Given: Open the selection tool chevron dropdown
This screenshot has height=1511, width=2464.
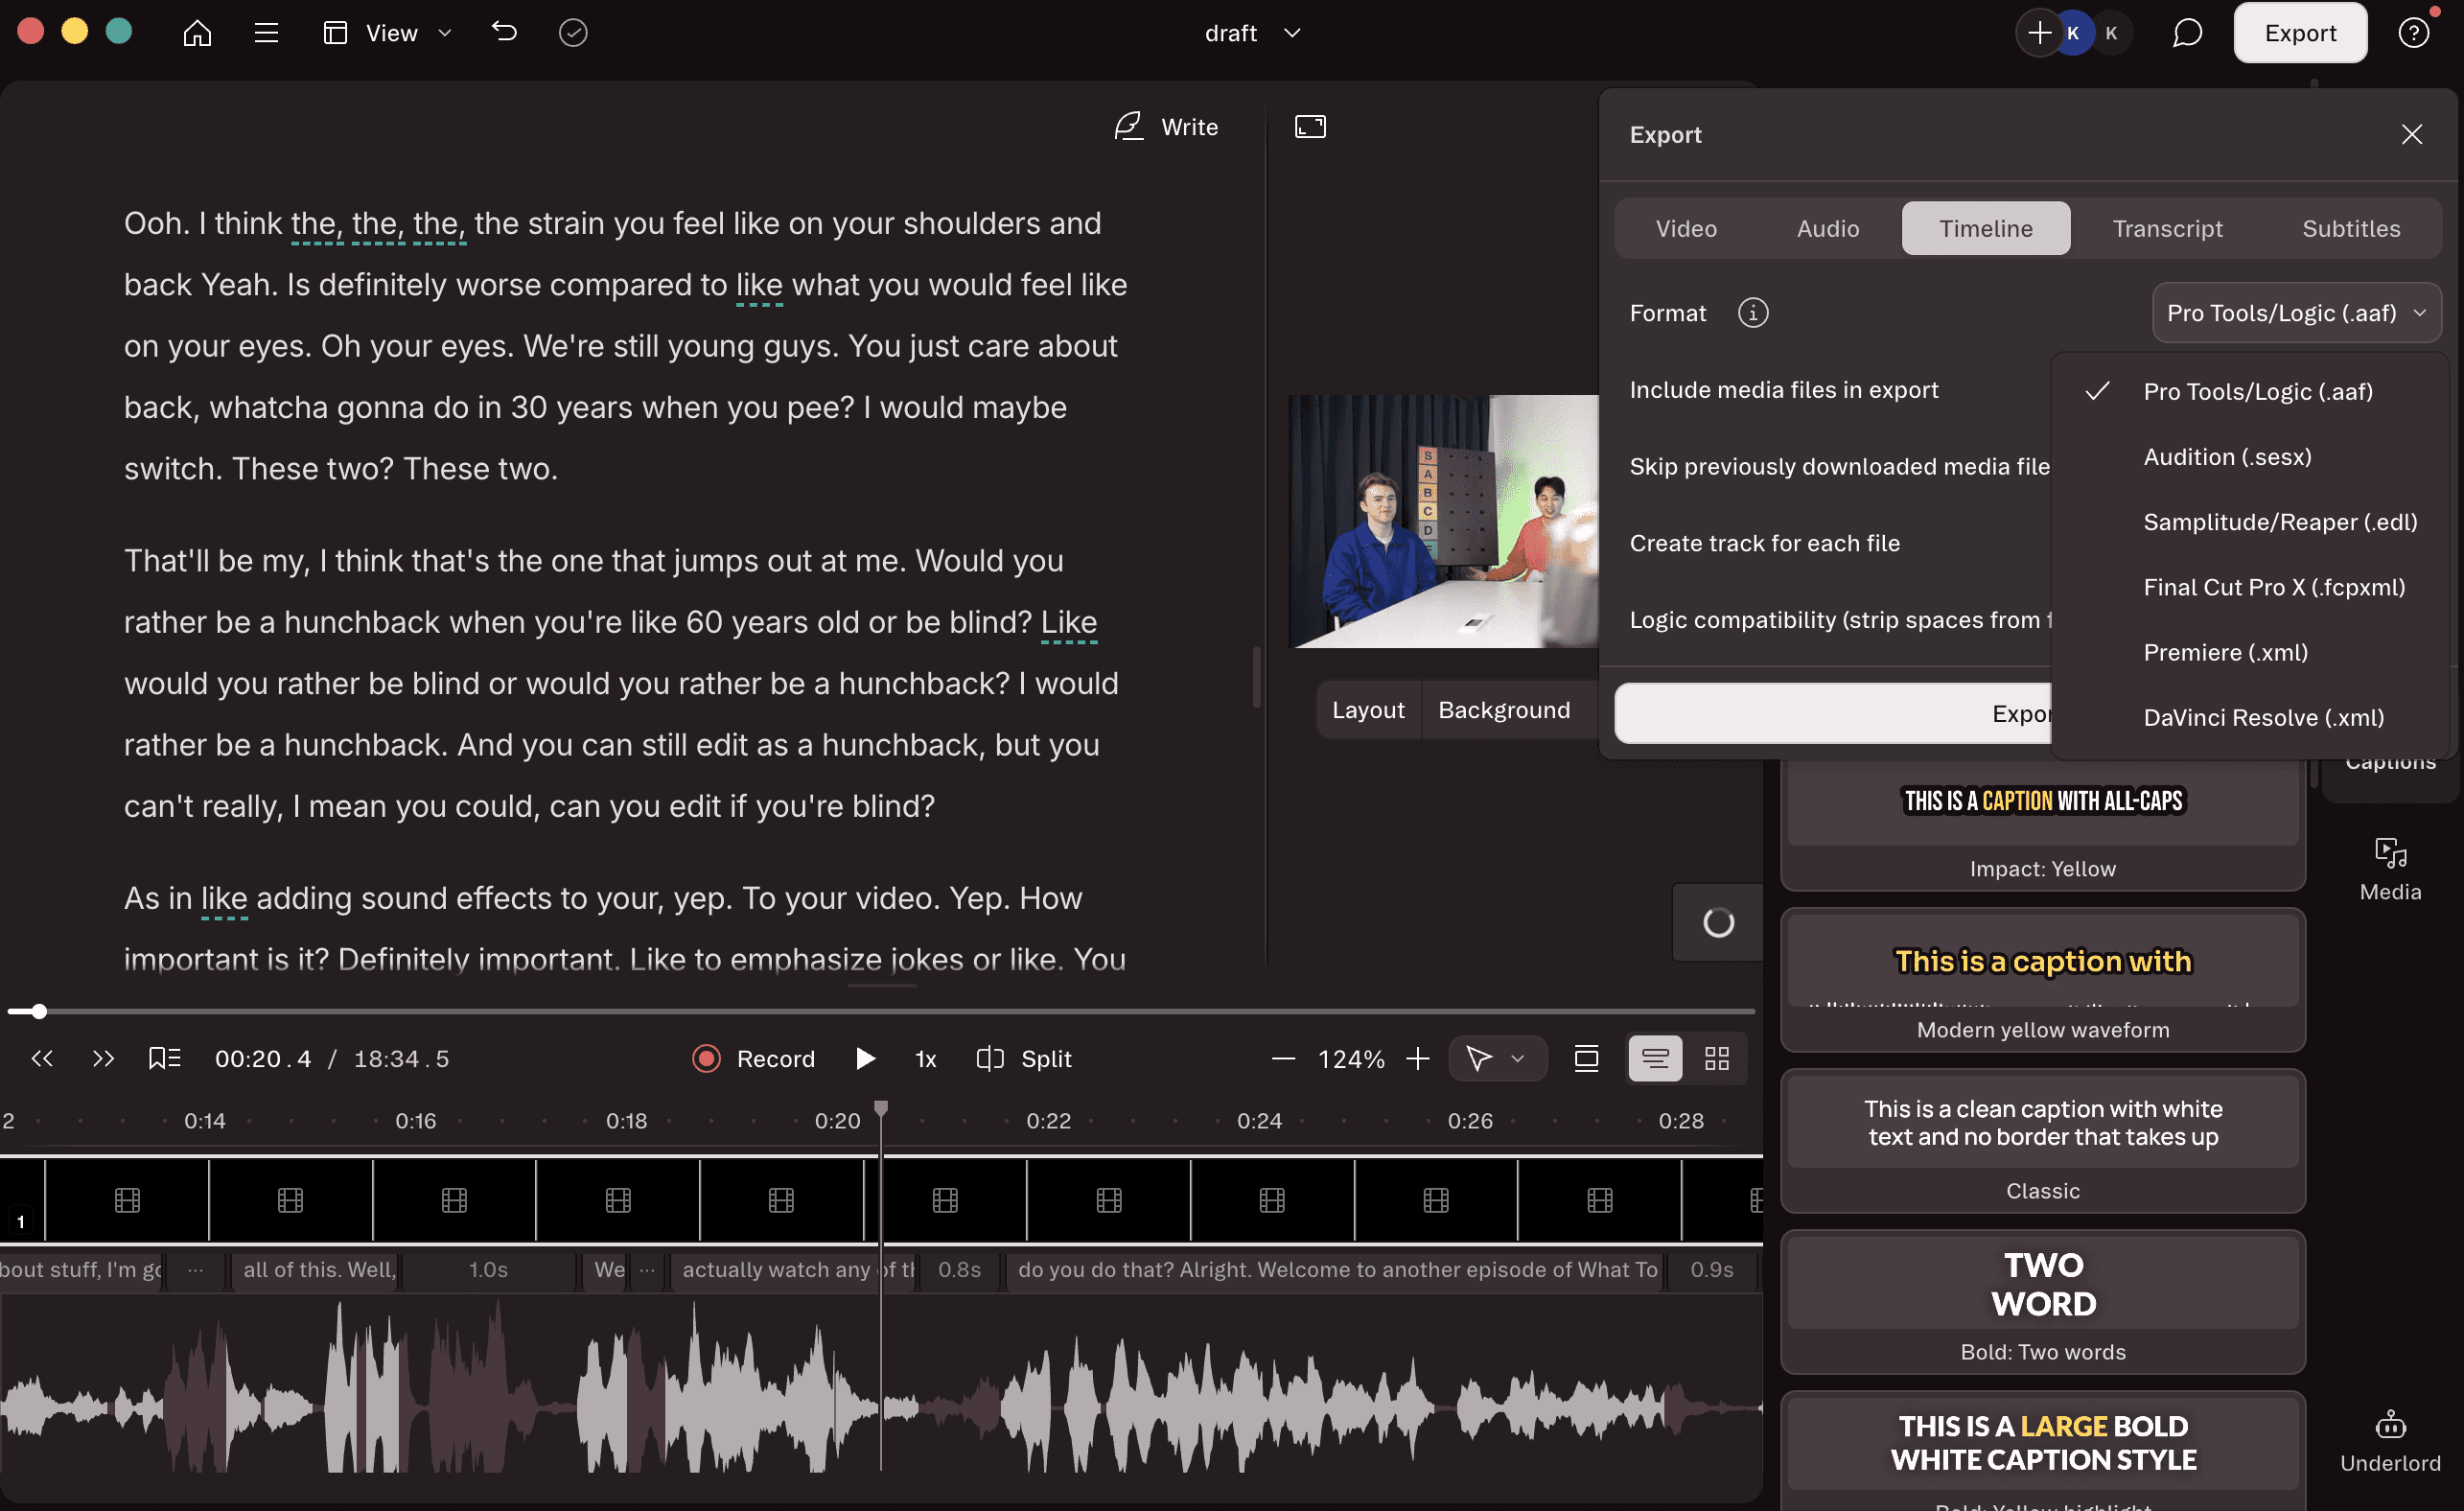Looking at the screenshot, I should pyautogui.click(x=1519, y=1058).
